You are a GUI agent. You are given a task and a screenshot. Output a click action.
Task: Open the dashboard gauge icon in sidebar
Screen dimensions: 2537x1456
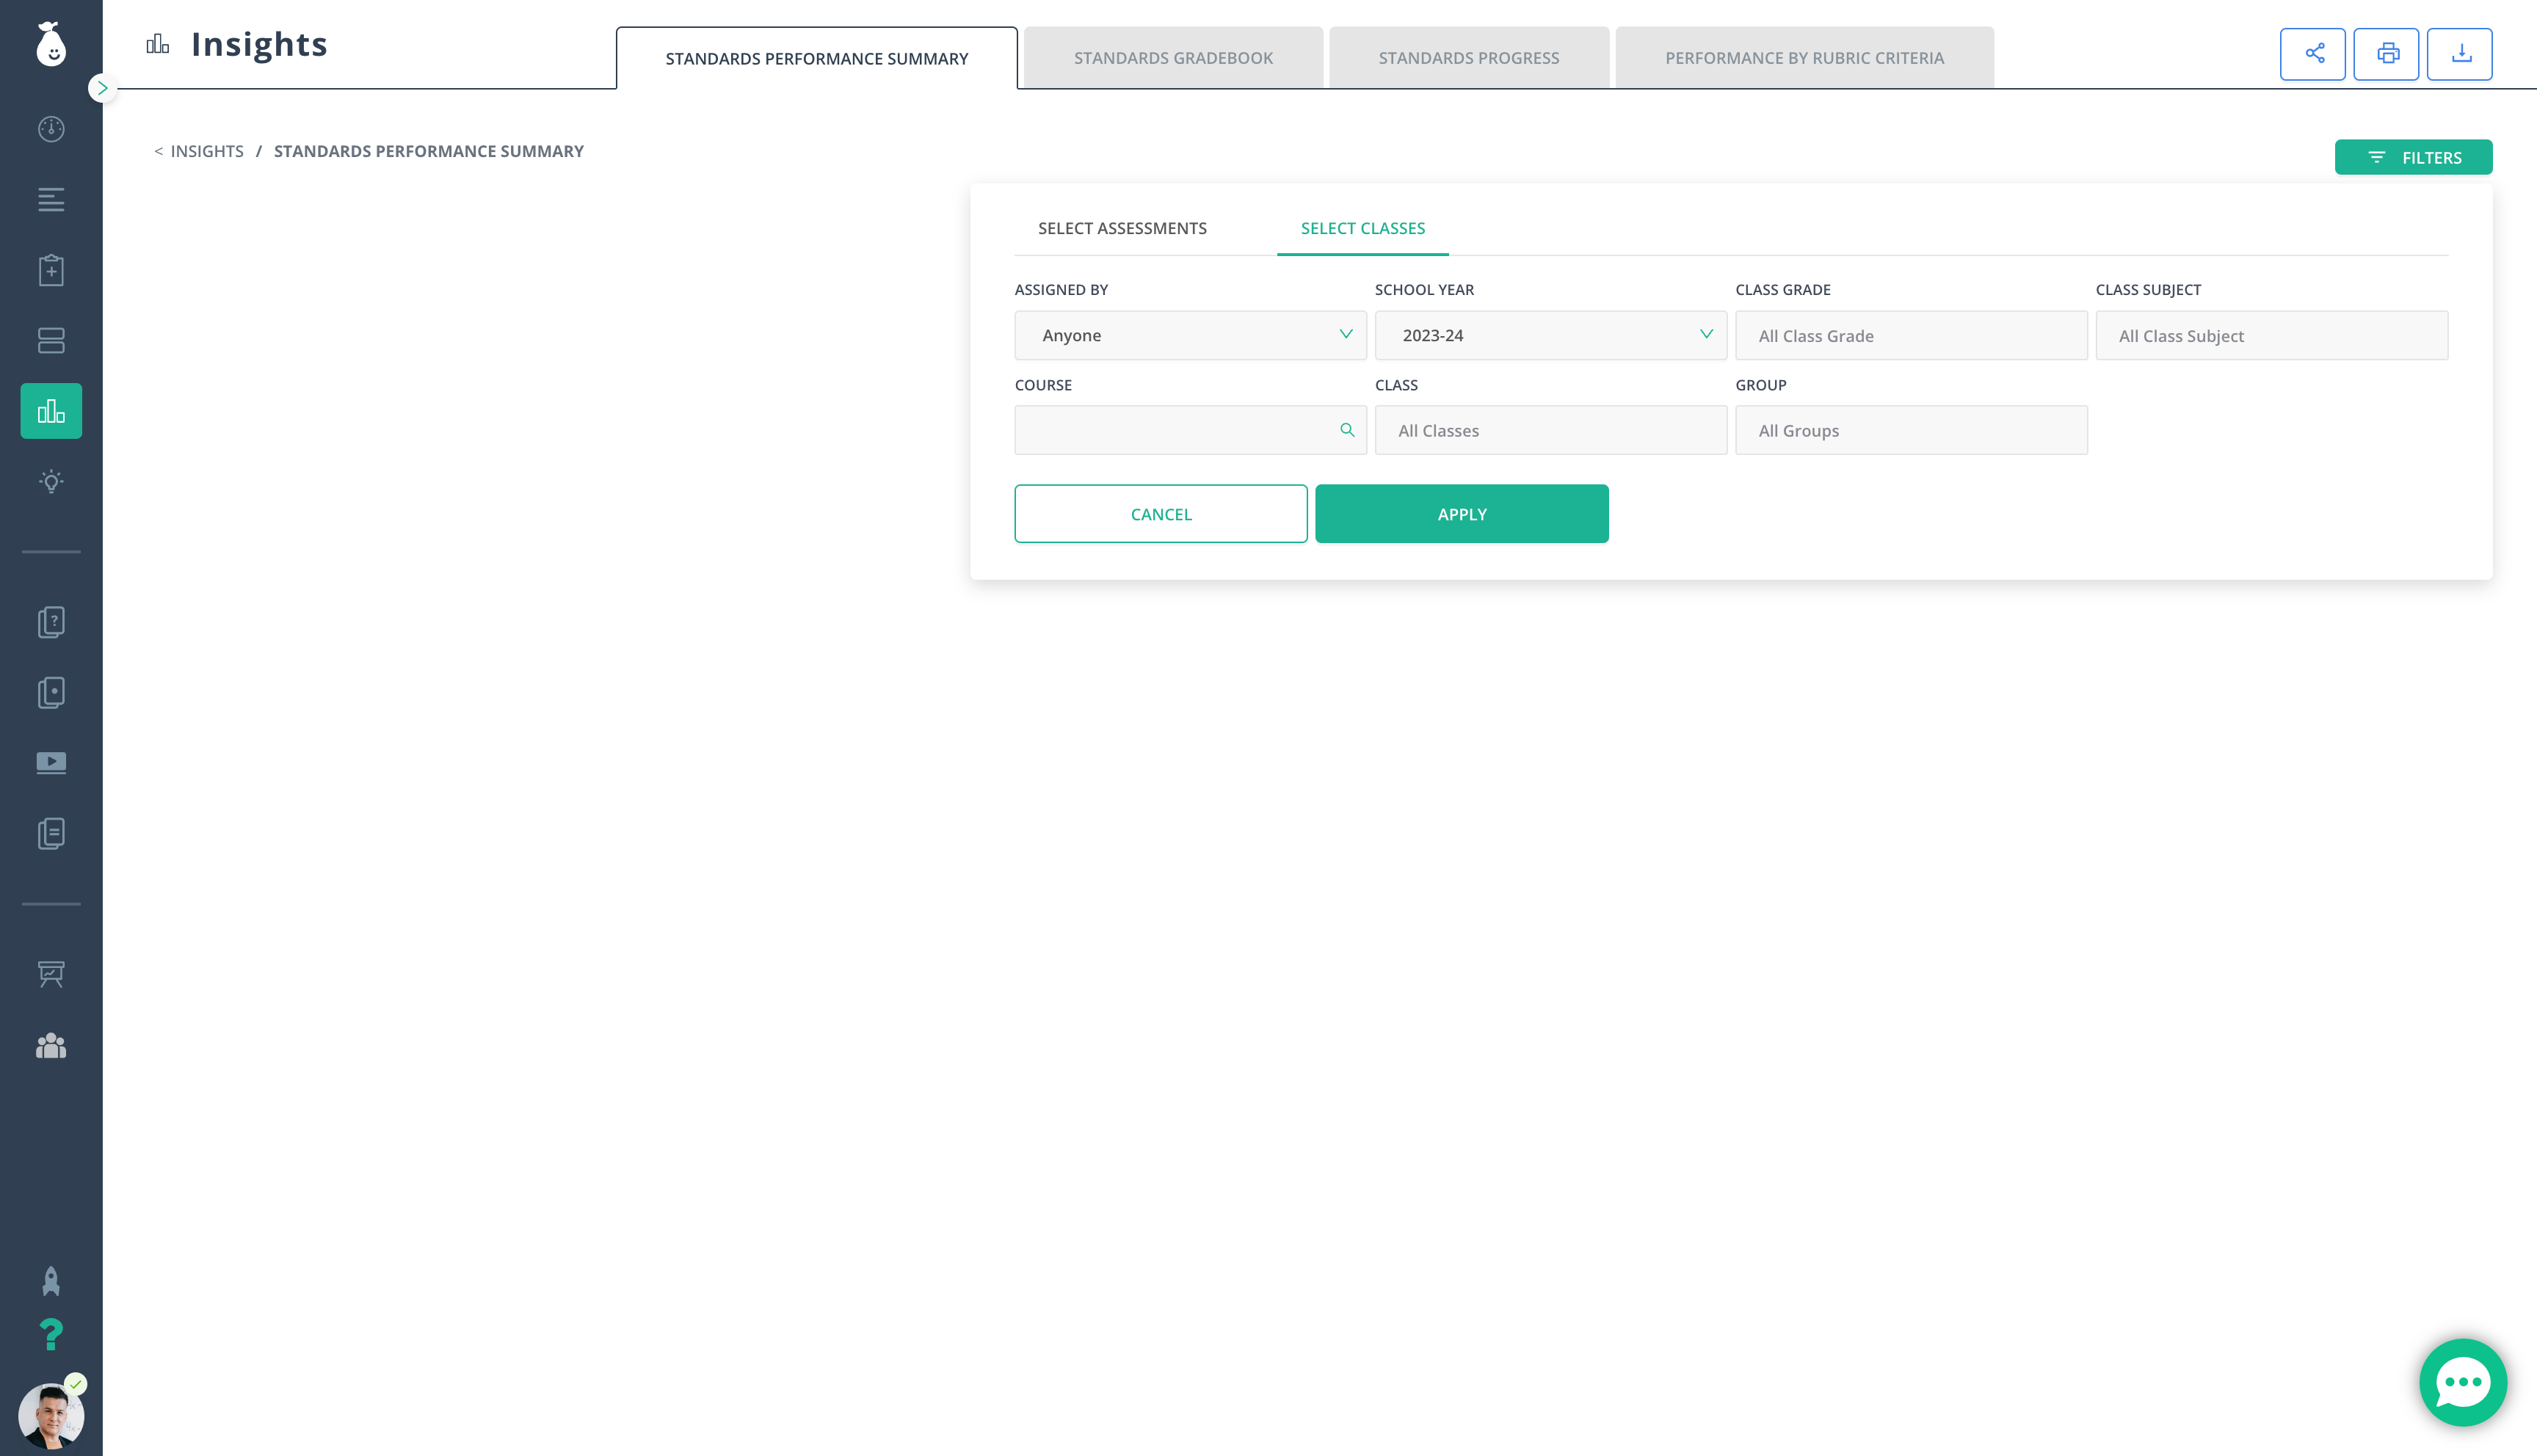point(51,129)
